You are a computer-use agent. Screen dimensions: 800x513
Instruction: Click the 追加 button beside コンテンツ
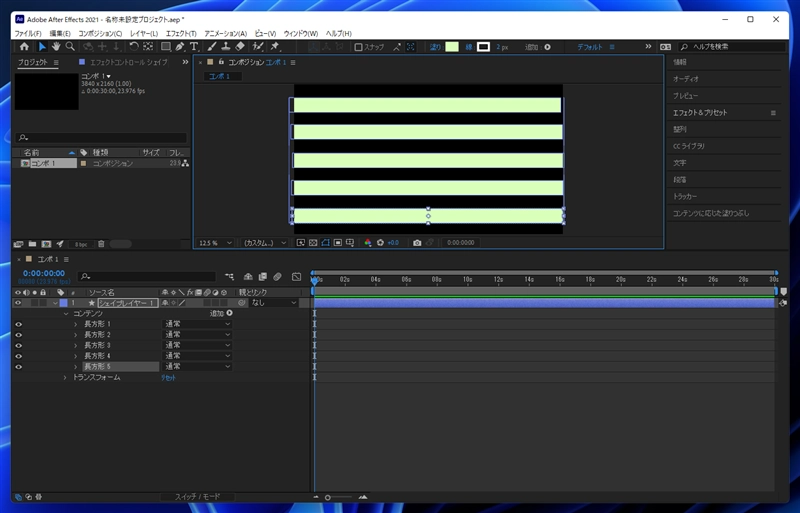(229, 313)
